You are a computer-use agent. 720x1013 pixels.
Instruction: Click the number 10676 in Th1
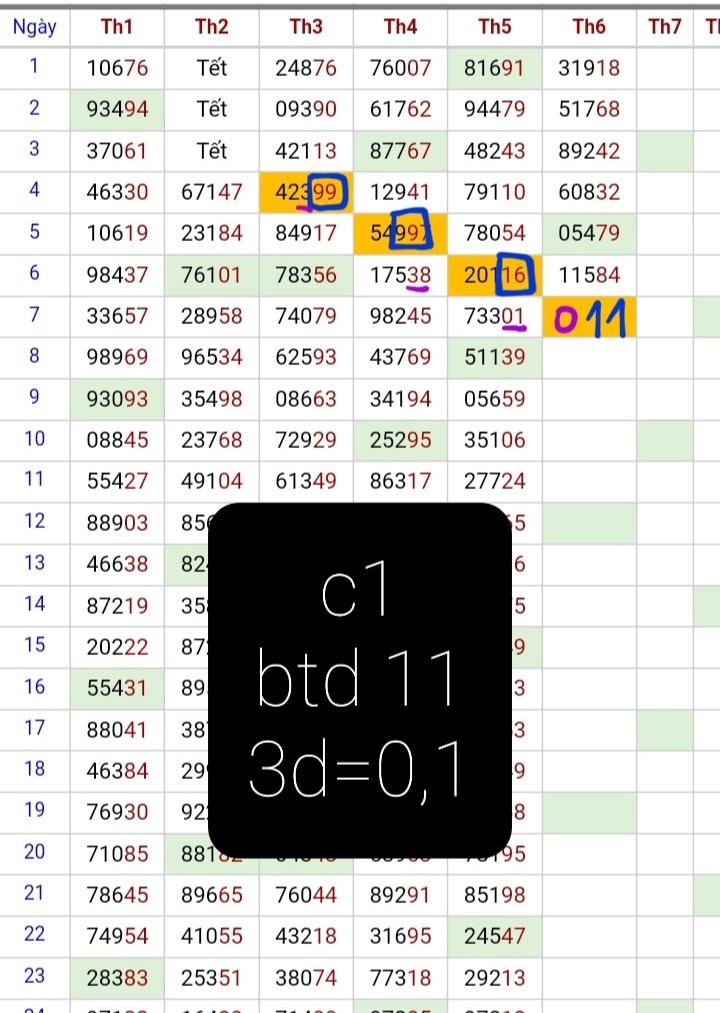click(117, 68)
